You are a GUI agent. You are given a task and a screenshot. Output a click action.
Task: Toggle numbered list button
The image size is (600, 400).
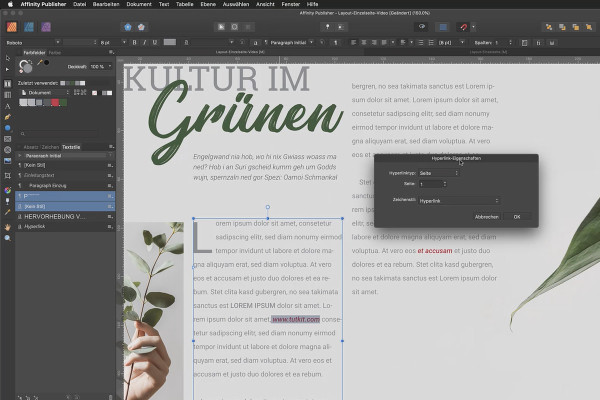click(431, 42)
